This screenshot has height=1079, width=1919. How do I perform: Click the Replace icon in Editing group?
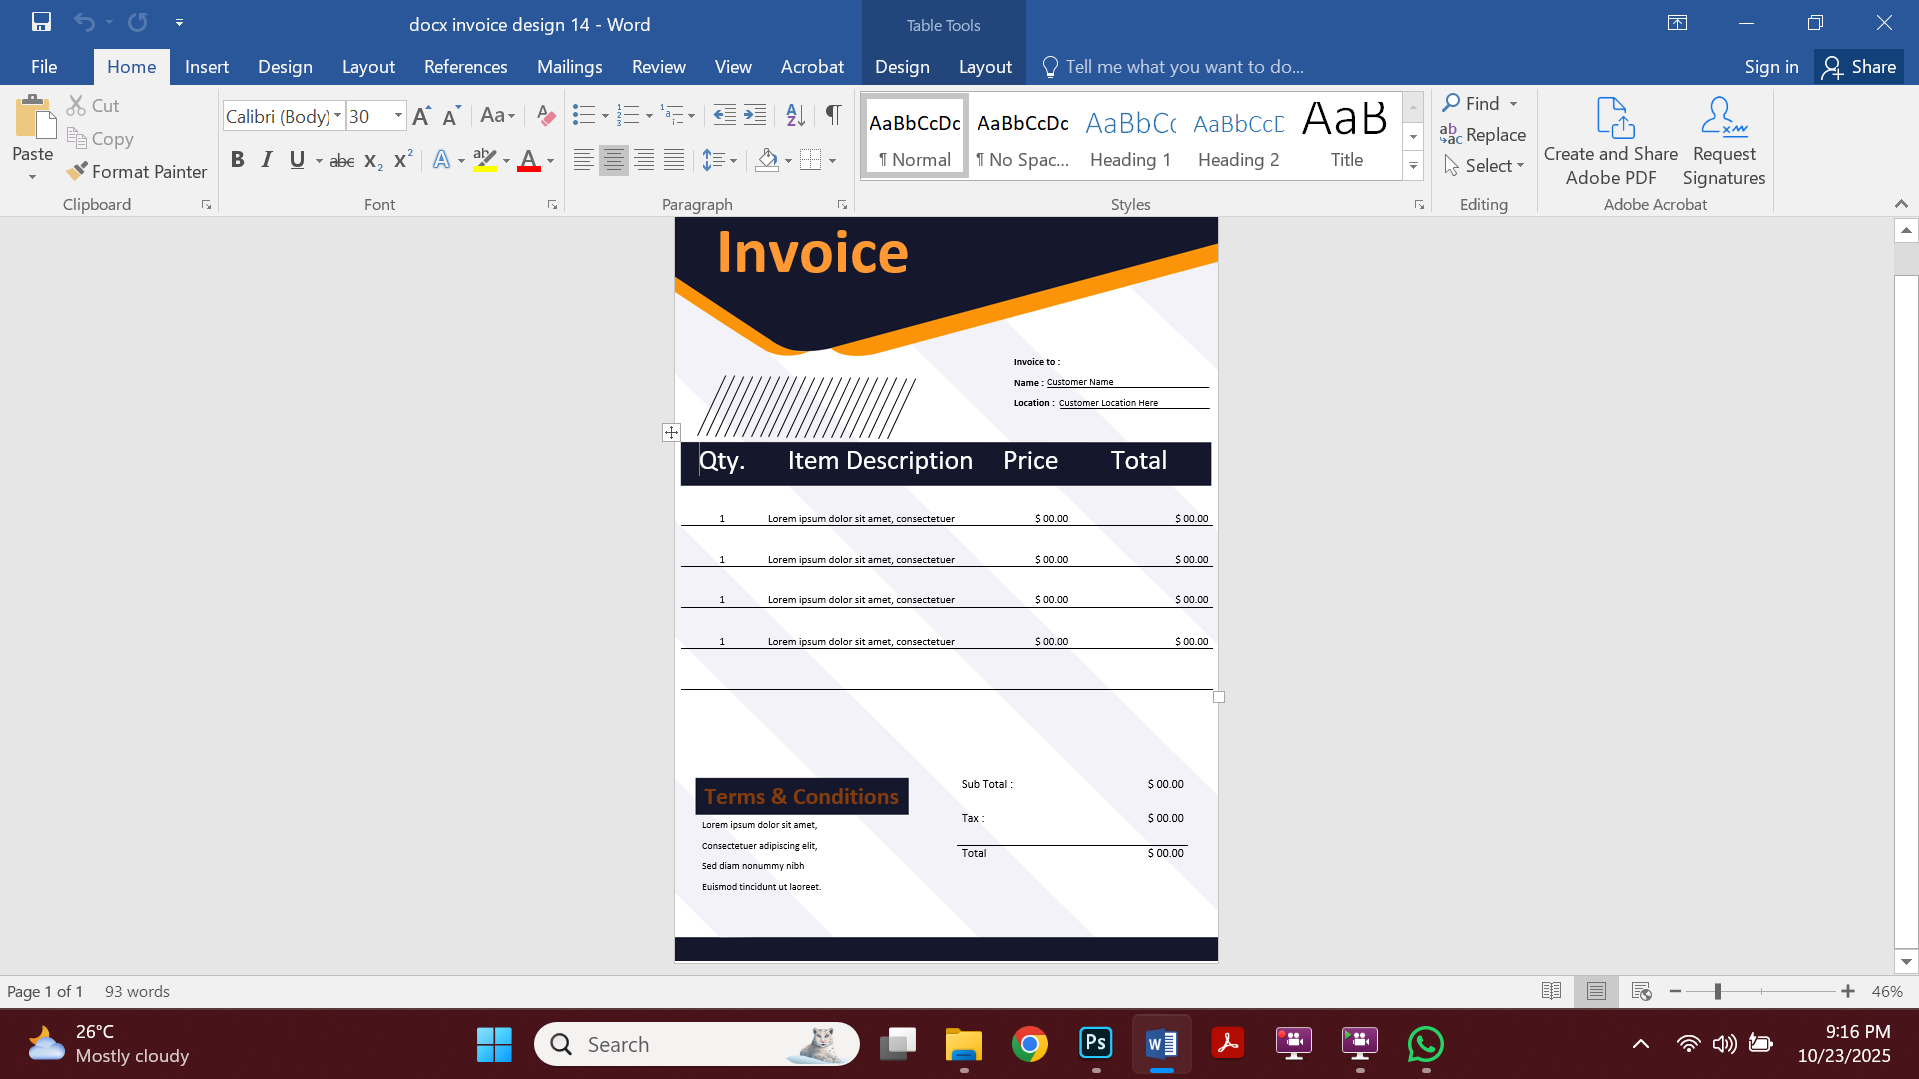coord(1484,134)
